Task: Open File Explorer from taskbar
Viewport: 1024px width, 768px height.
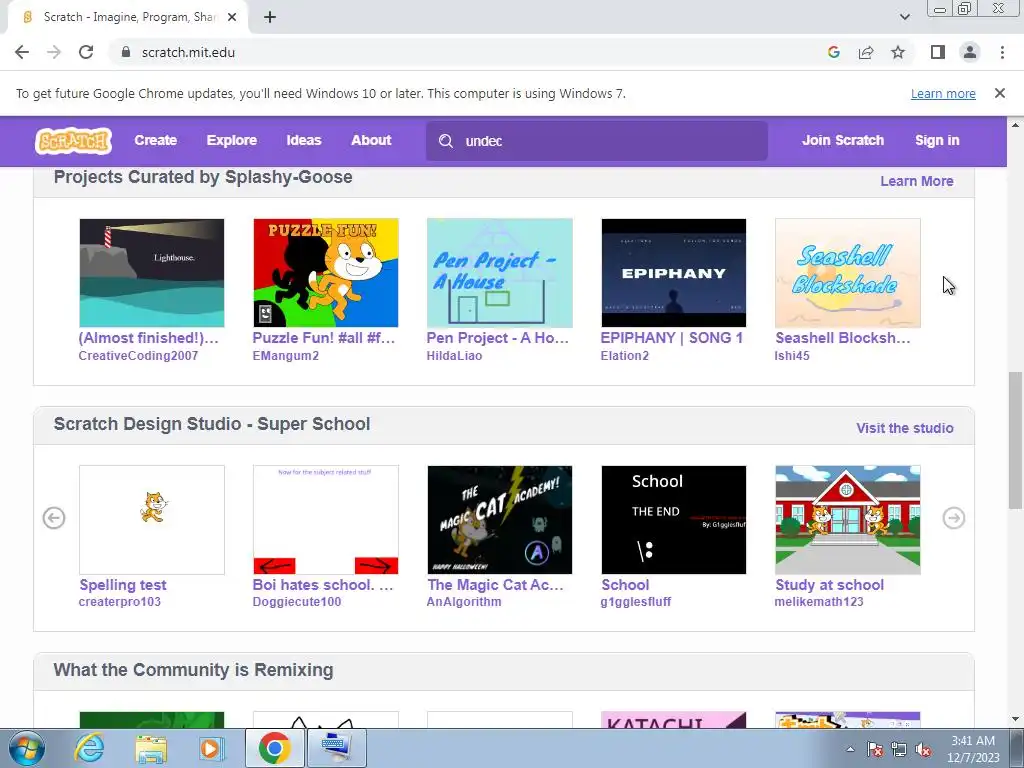Action: (x=151, y=748)
